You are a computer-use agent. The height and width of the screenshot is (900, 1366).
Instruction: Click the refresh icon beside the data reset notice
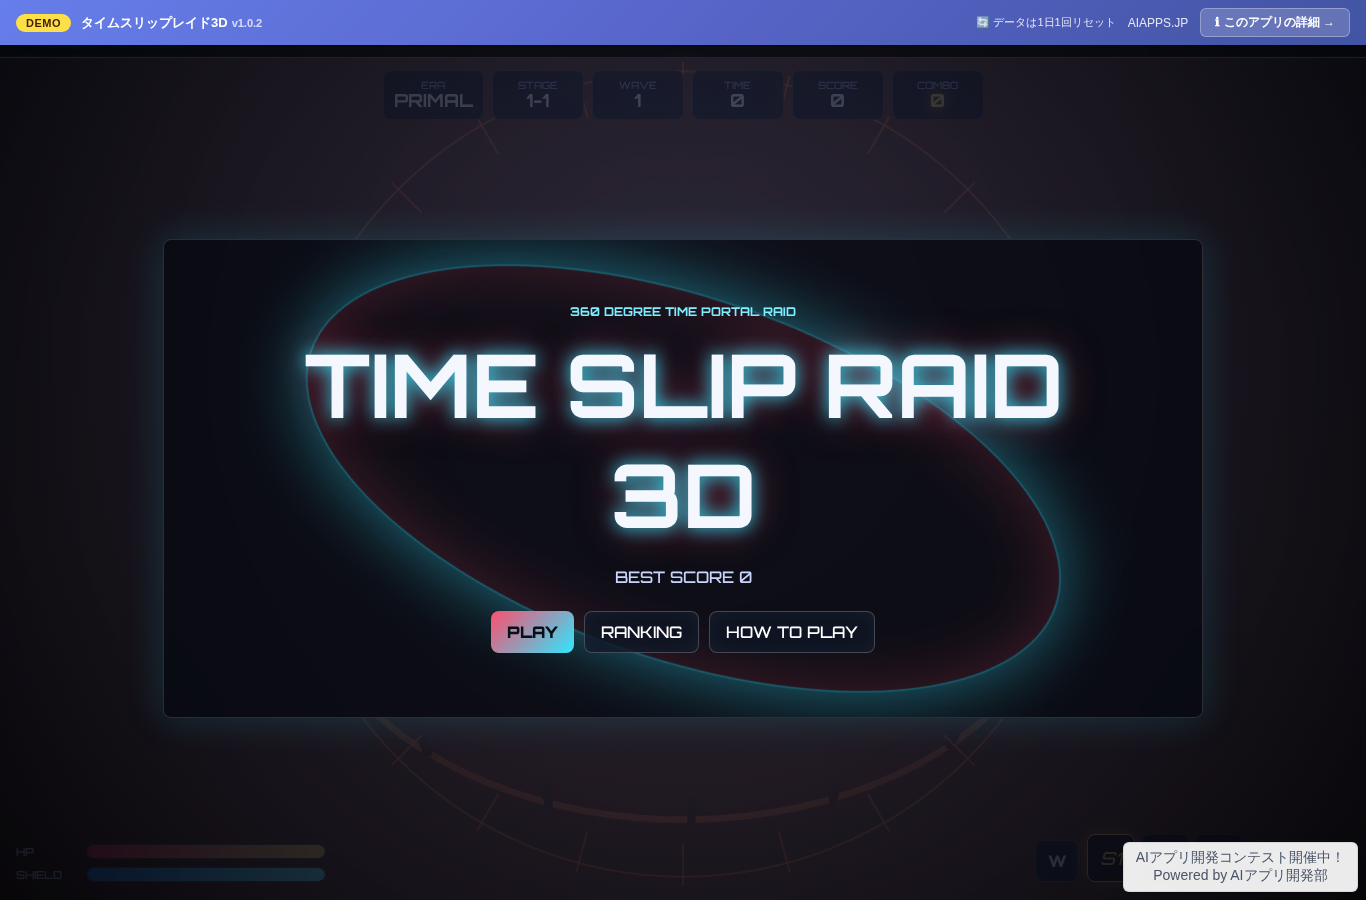click(982, 22)
